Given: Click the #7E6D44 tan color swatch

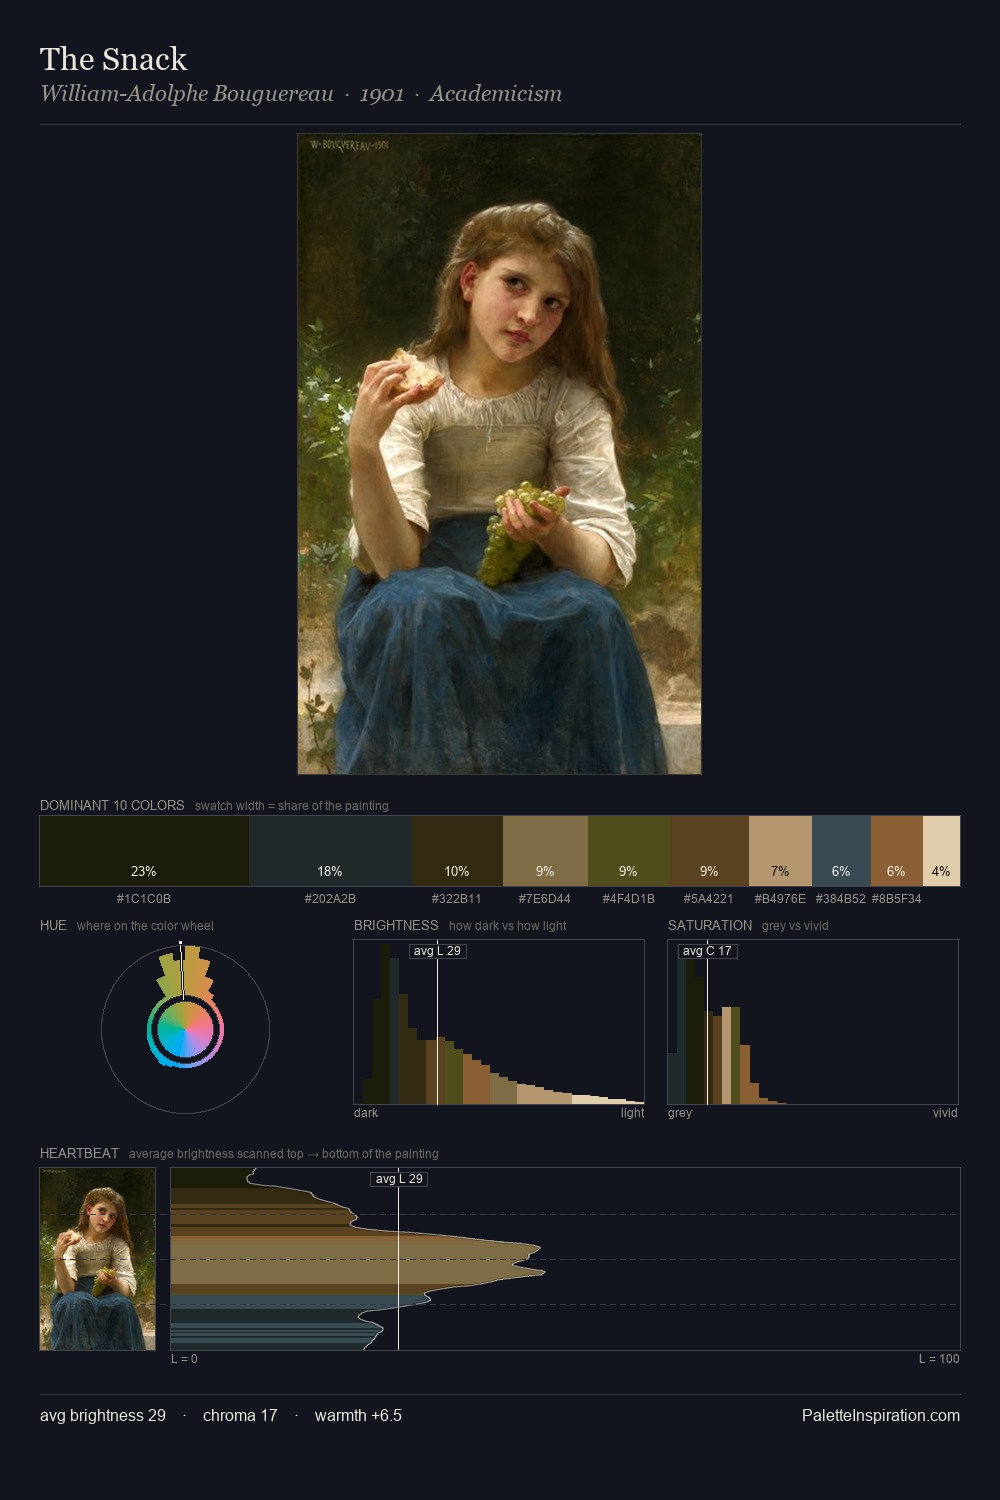Looking at the screenshot, I should pos(545,851).
